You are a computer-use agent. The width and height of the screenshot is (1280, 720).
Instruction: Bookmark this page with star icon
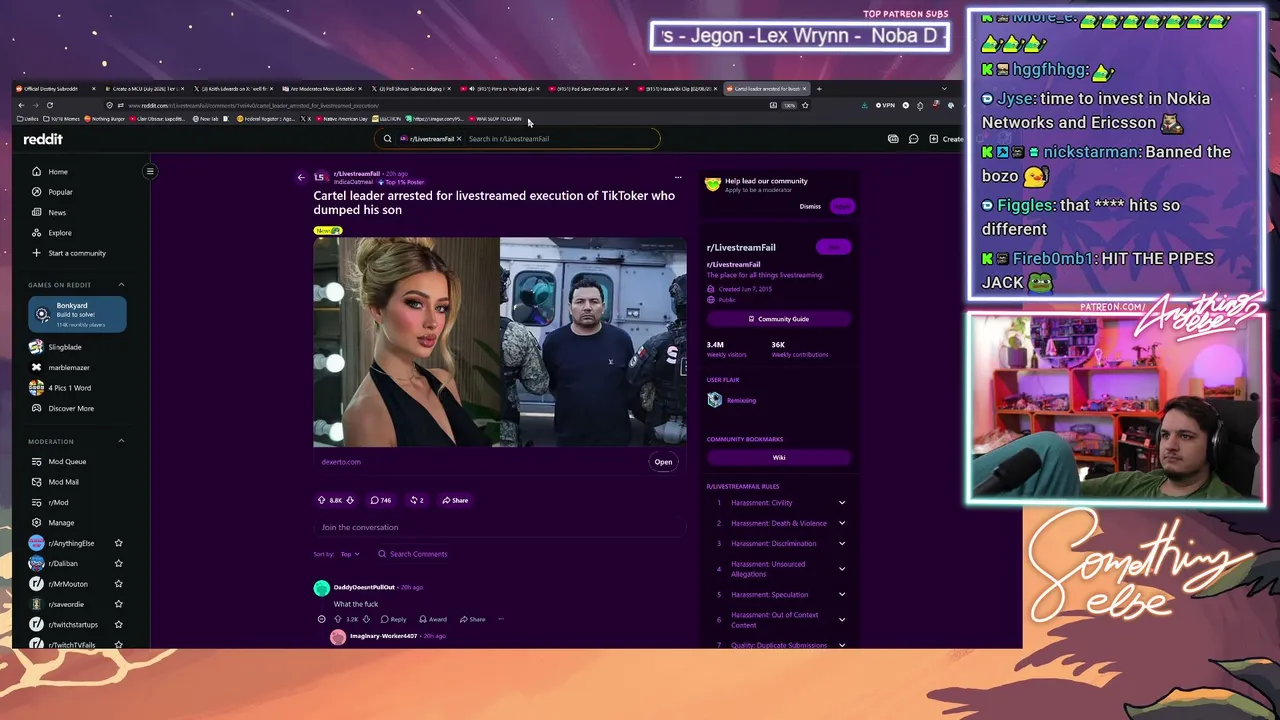click(x=805, y=105)
